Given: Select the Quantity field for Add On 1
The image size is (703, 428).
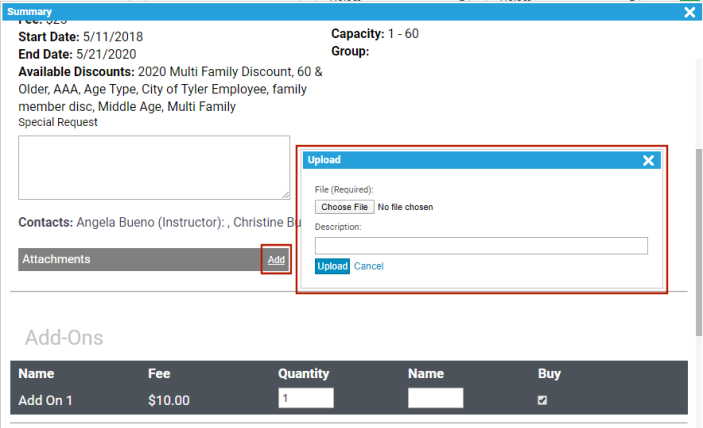Looking at the screenshot, I should click(305, 398).
